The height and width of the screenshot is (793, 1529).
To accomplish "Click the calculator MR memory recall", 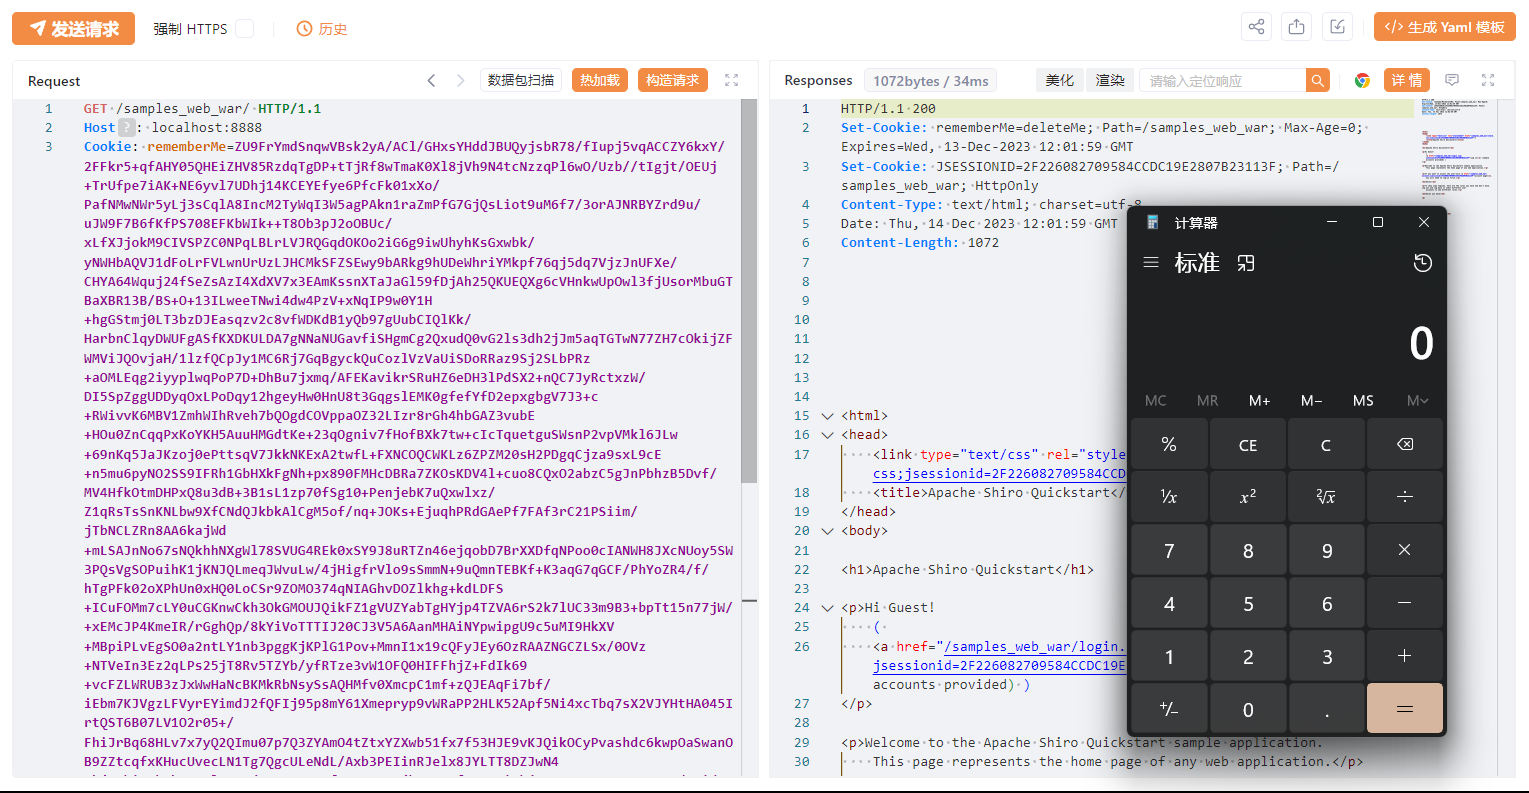I will click(1208, 400).
